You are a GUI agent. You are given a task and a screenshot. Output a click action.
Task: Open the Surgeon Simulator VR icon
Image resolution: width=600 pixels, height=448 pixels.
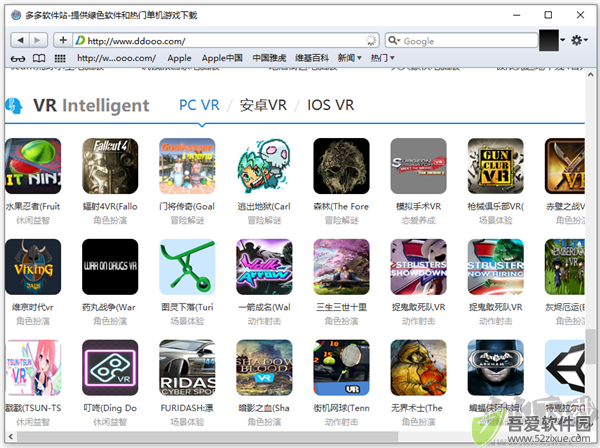tap(419, 166)
